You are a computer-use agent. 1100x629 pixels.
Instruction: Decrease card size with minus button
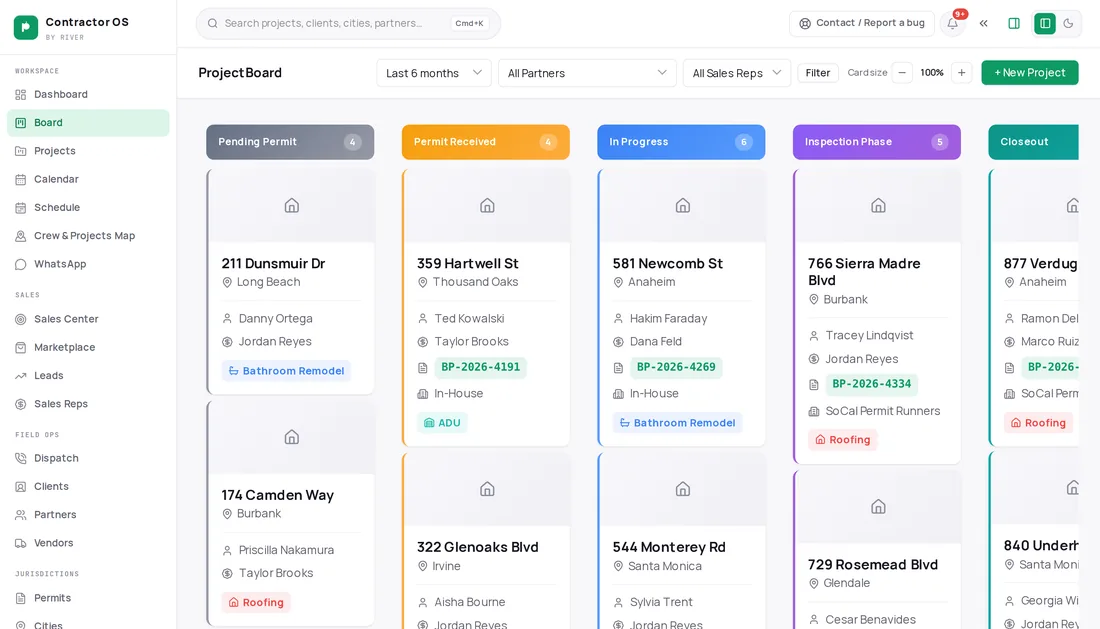tap(902, 73)
